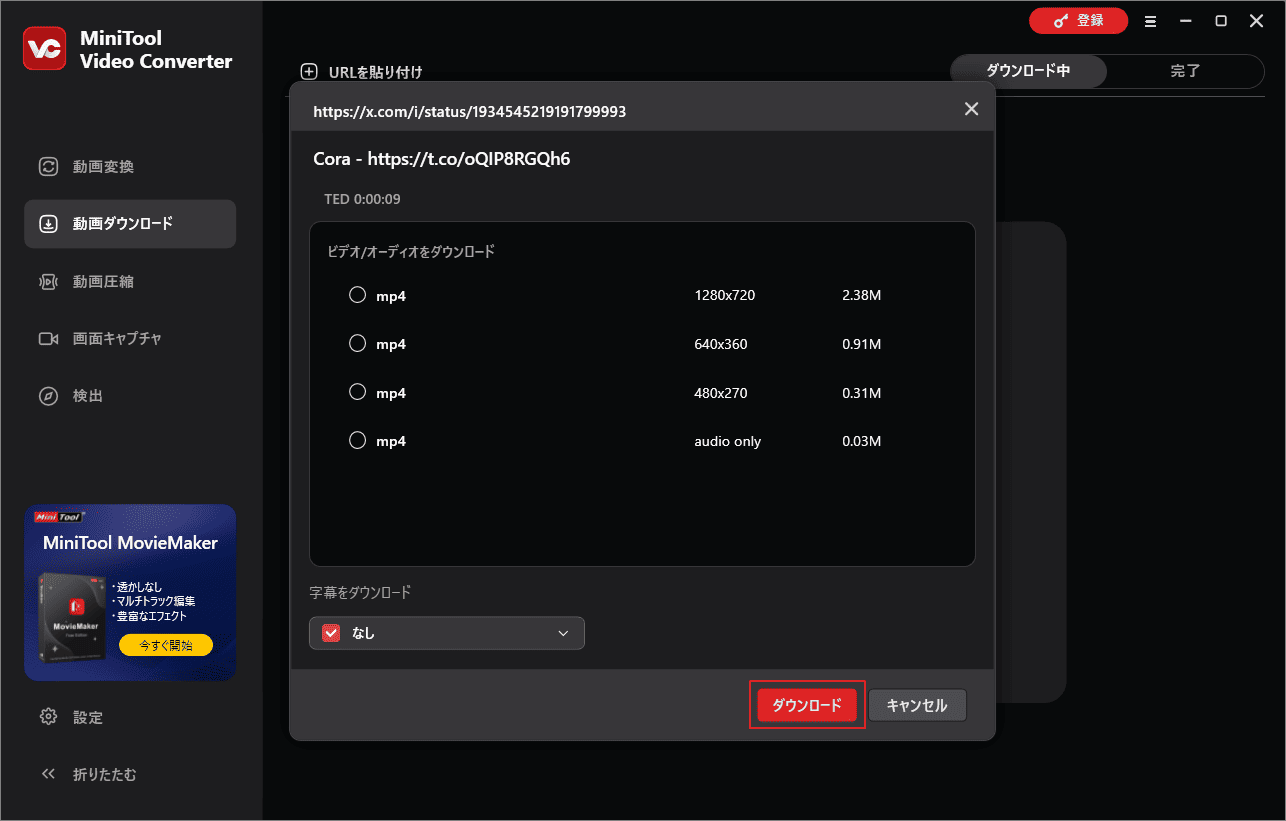Click the title Cora - https://t.co/oQIP8RGQh6
This screenshot has width=1286, height=821.
click(x=442, y=159)
